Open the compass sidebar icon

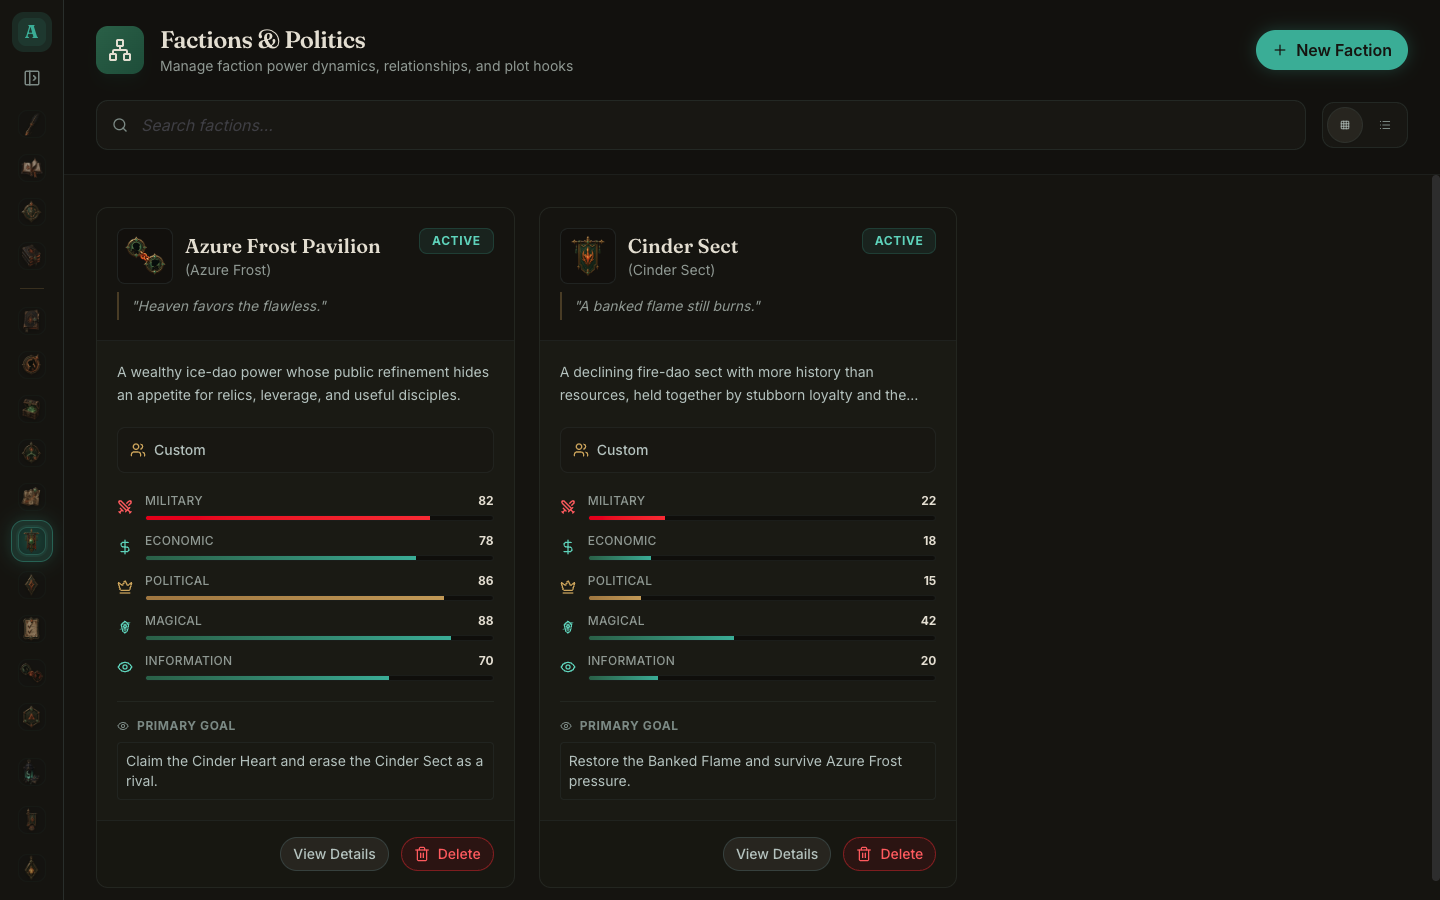(31, 212)
